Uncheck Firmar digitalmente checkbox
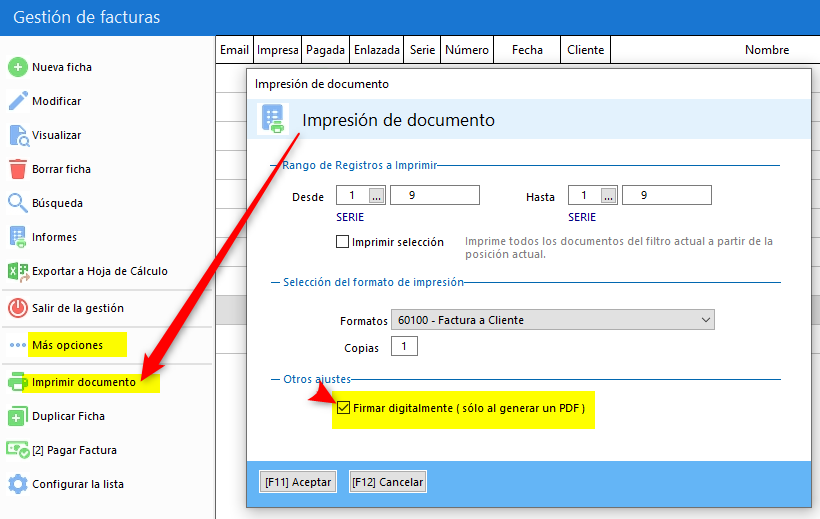Image resolution: width=820 pixels, height=519 pixels. pos(344,408)
